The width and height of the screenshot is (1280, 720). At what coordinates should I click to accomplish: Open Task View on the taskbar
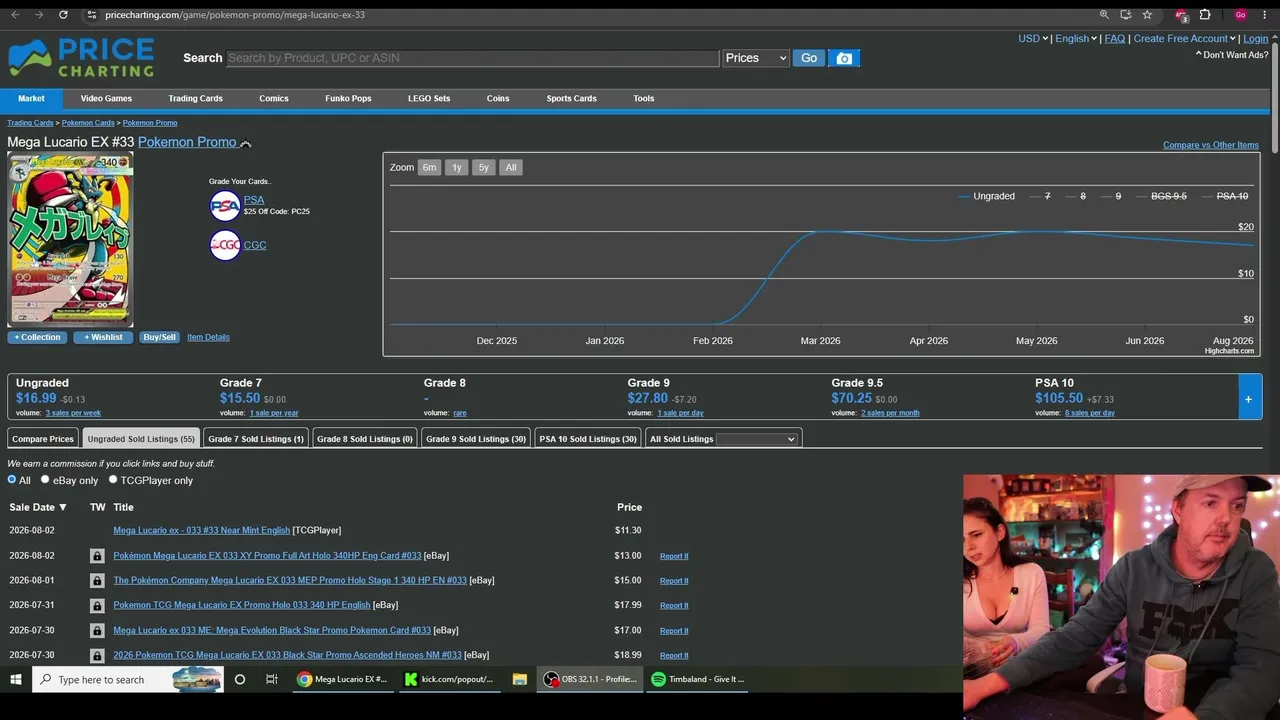tap(271, 679)
